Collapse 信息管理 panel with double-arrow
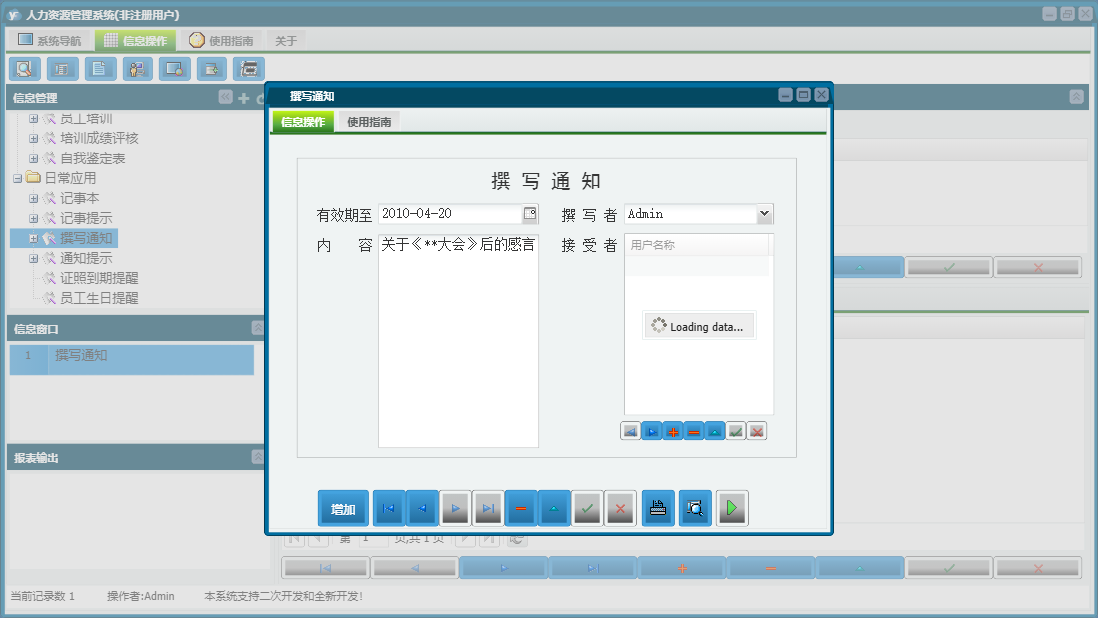The height and width of the screenshot is (618, 1098). tap(225, 97)
